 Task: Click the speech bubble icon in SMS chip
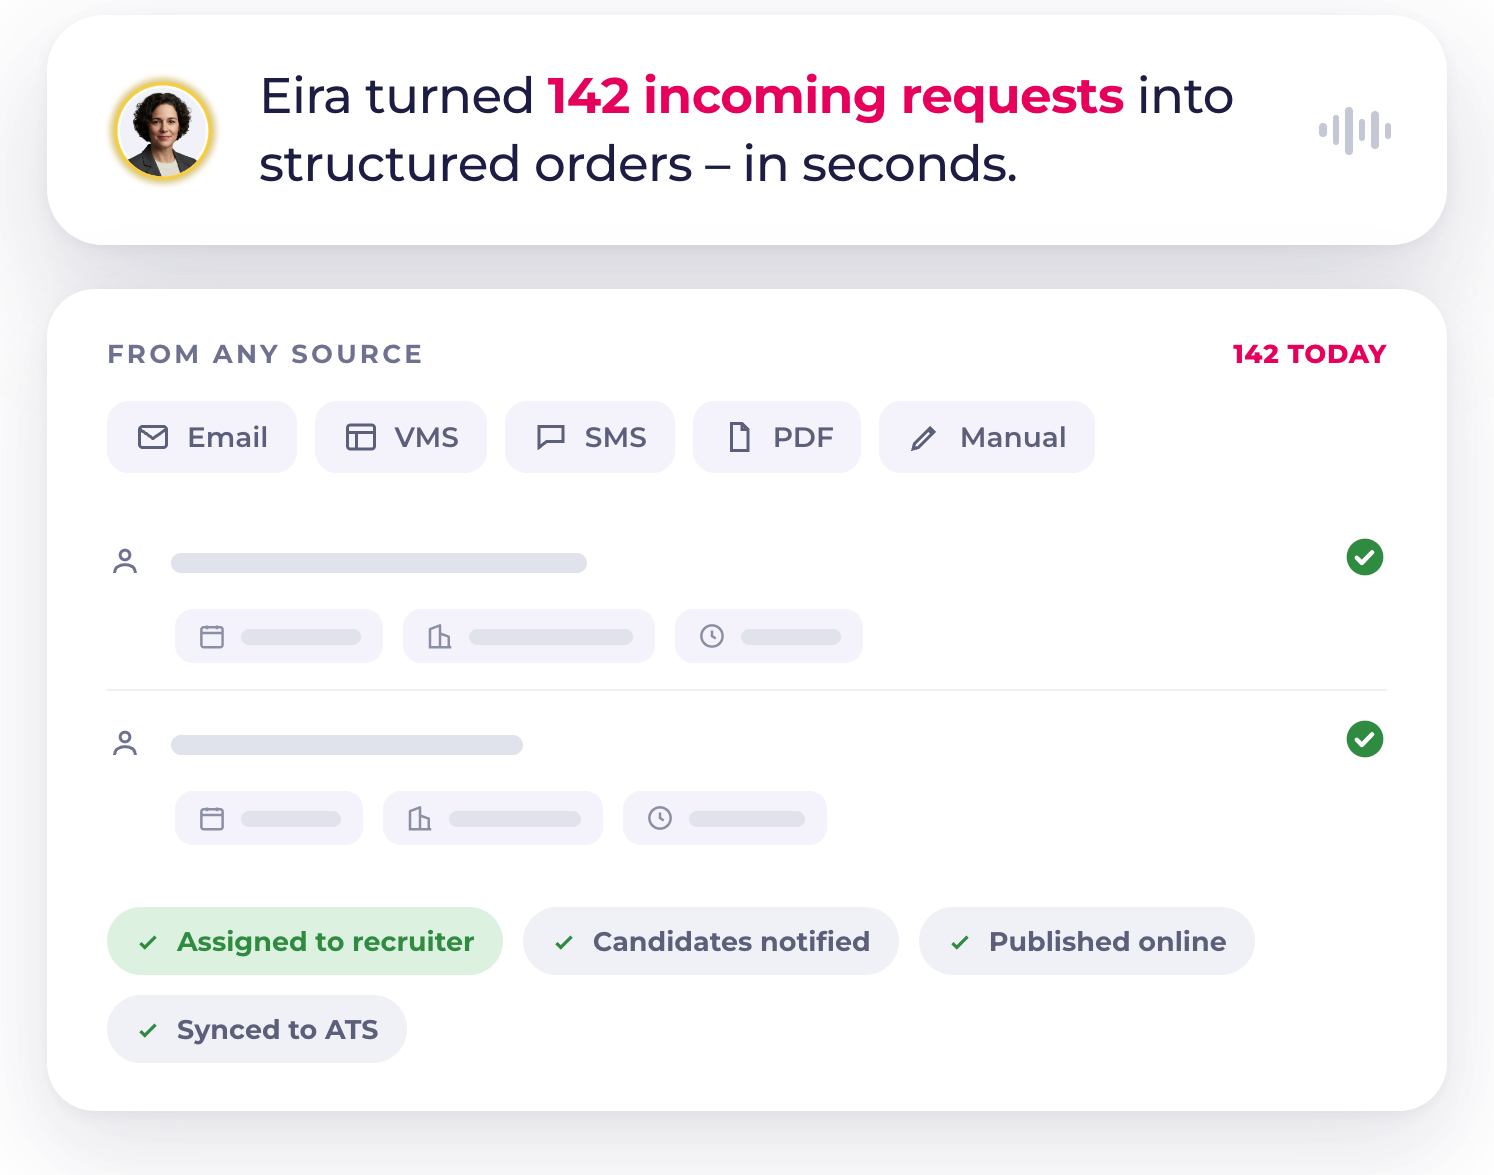click(x=551, y=437)
